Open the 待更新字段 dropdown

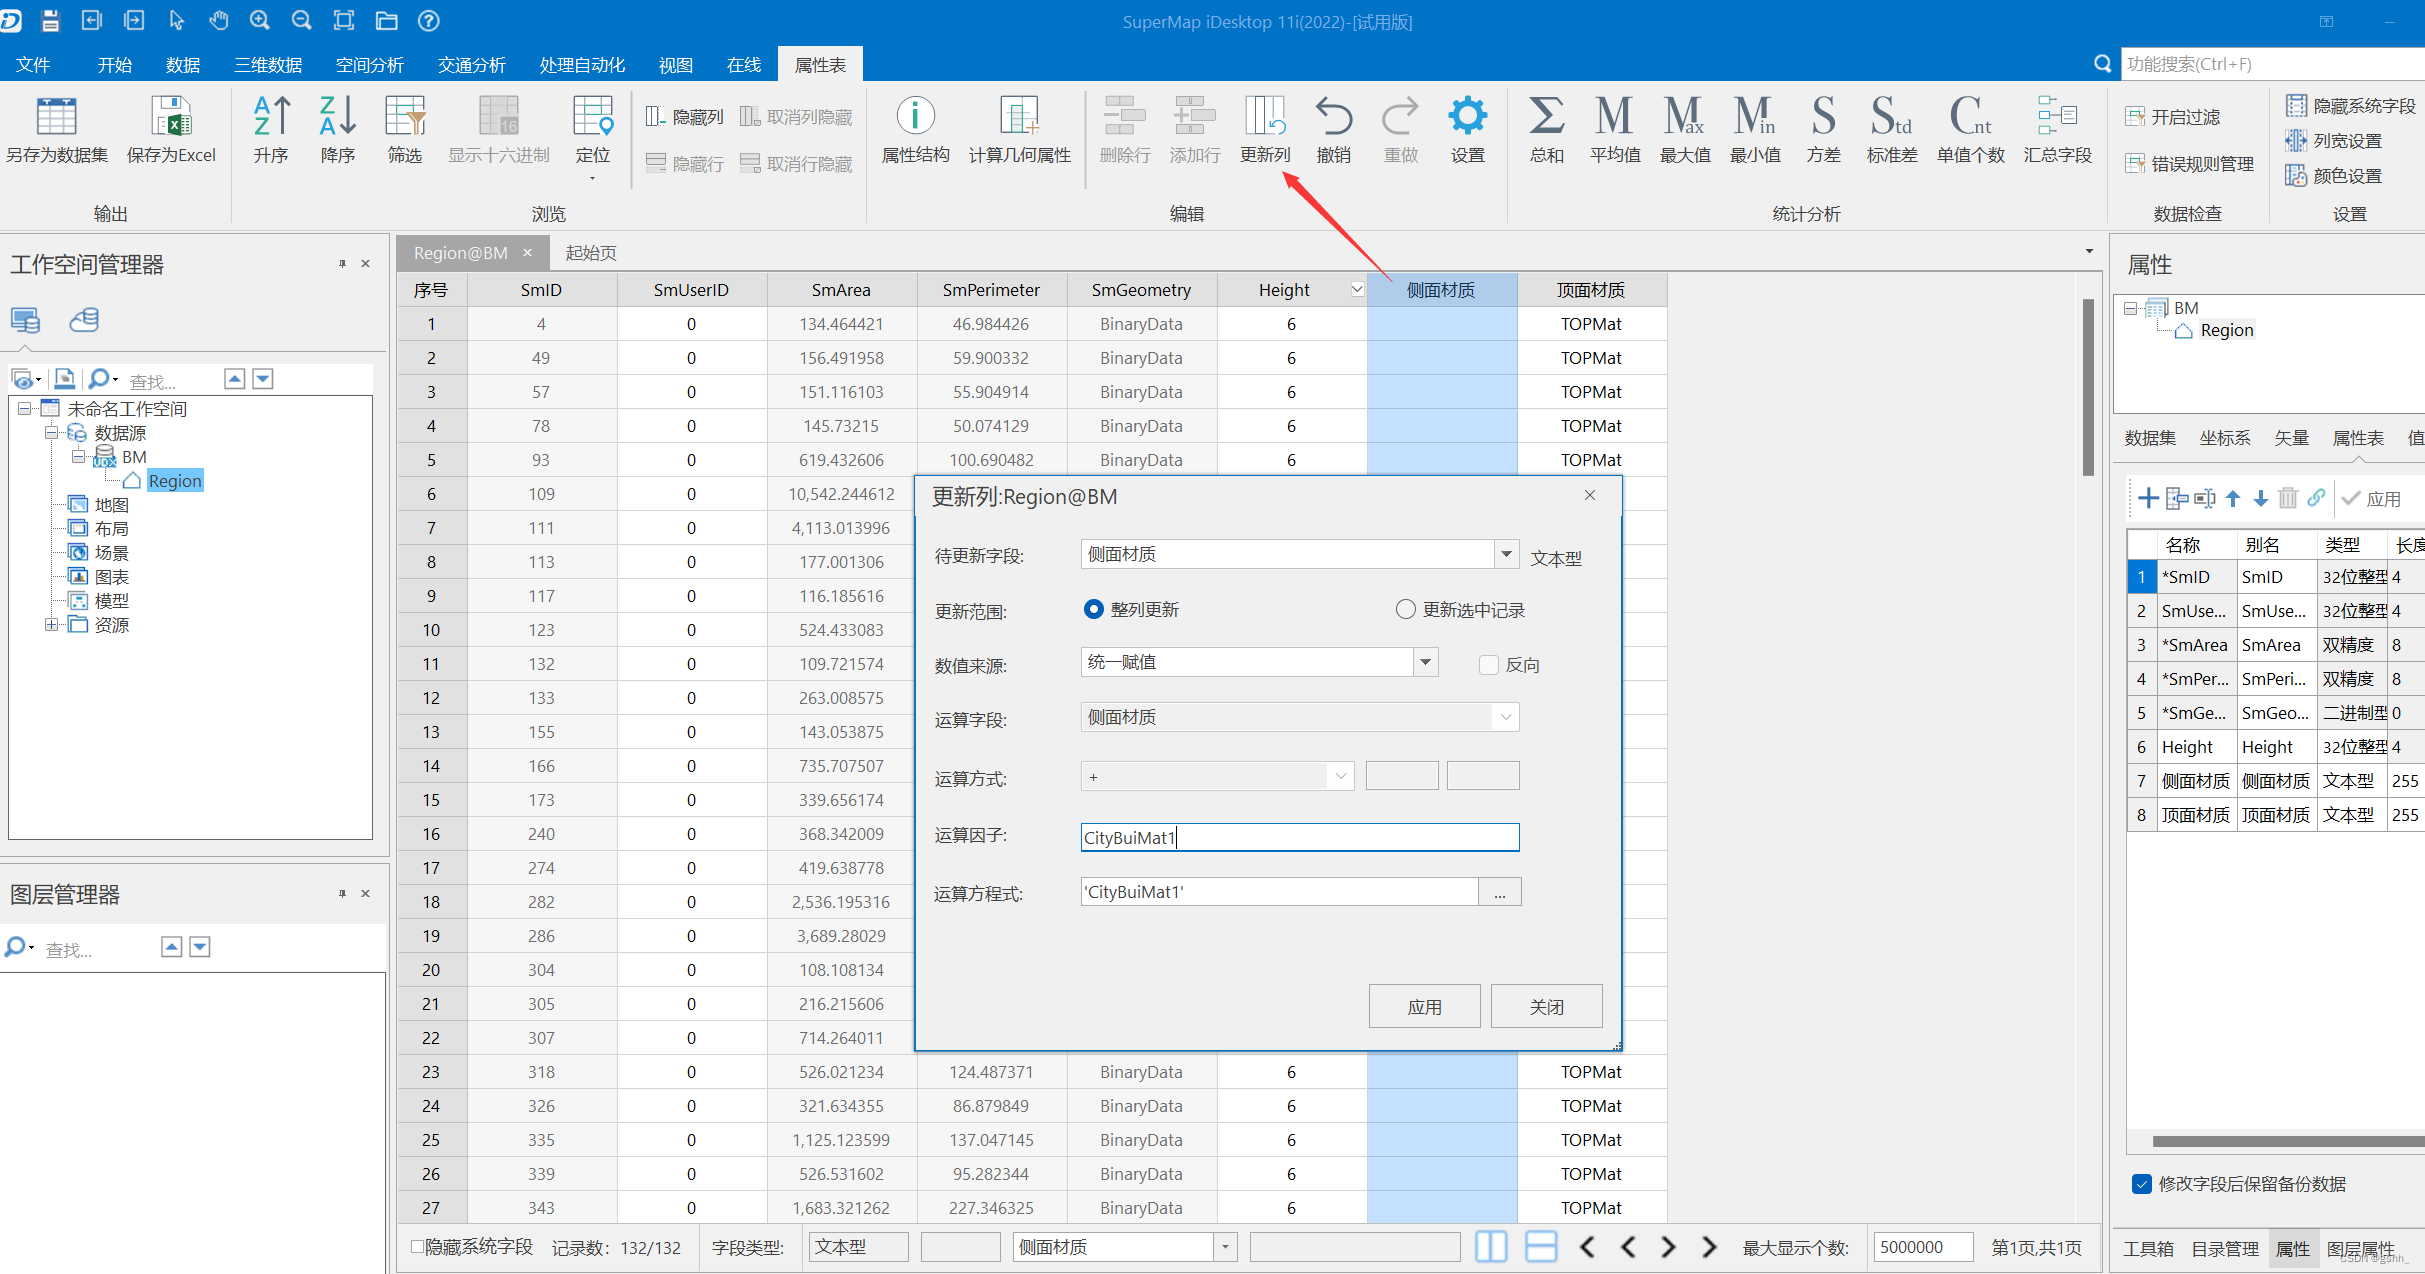coord(1506,554)
